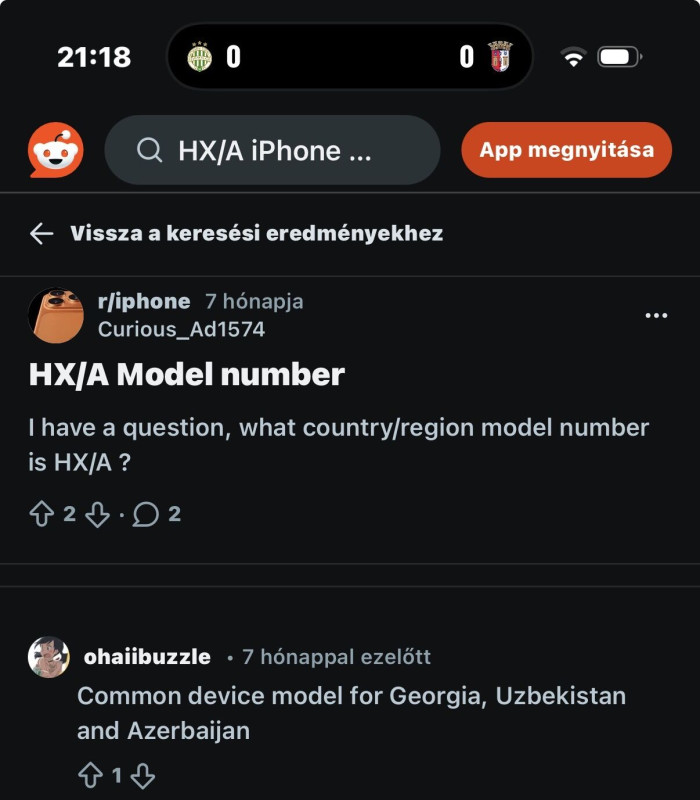The height and width of the screenshot is (800, 700).
Task: Tap the back arrow icon
Action: pos(41,234)
